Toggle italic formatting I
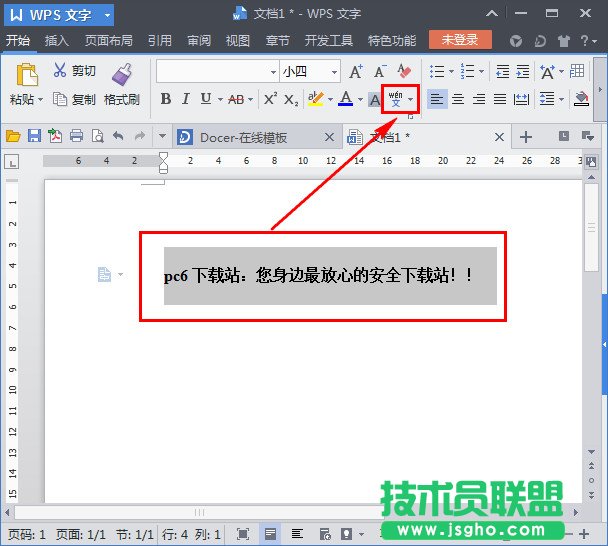 [x=186, y=99]
